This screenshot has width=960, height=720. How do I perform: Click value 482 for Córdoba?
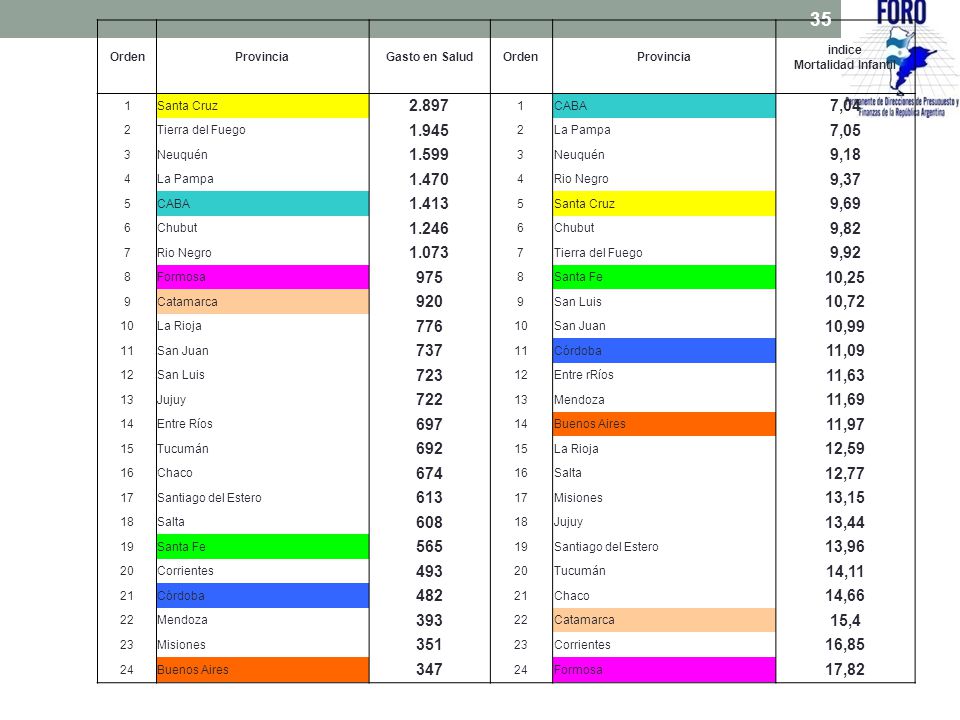429,595
